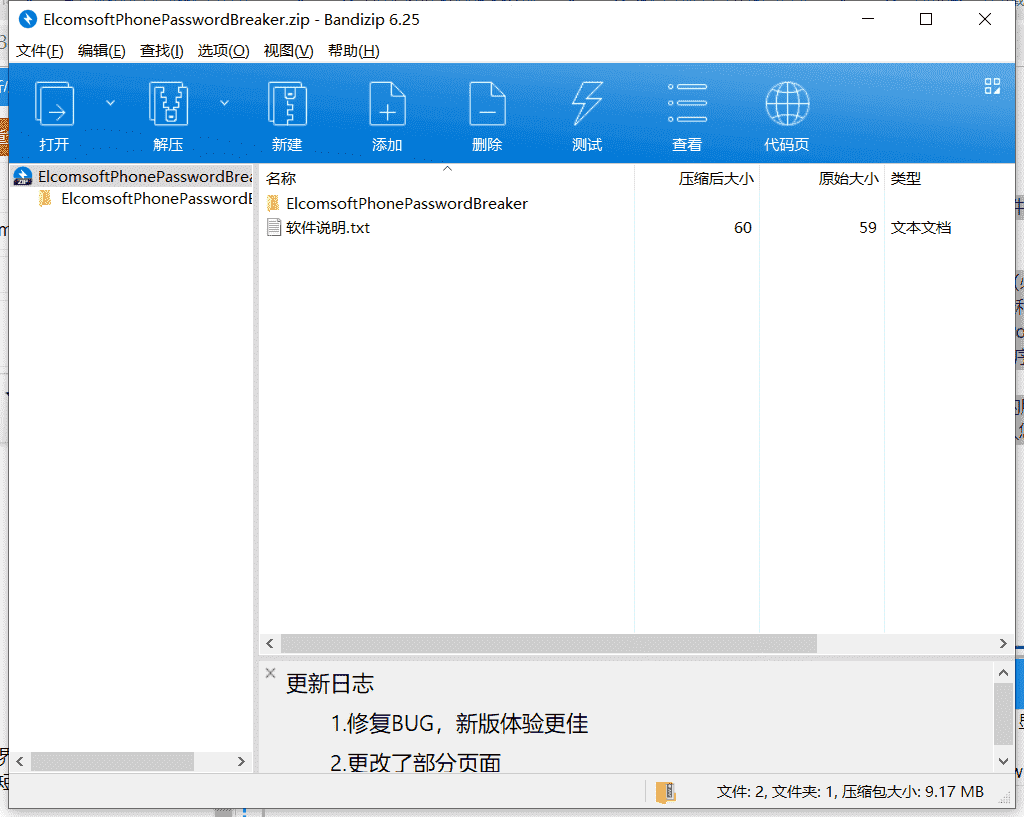Click the compressed size value 60
Image resolution: width=1024 pixels, height=817 pixels.
click(743, 228)
